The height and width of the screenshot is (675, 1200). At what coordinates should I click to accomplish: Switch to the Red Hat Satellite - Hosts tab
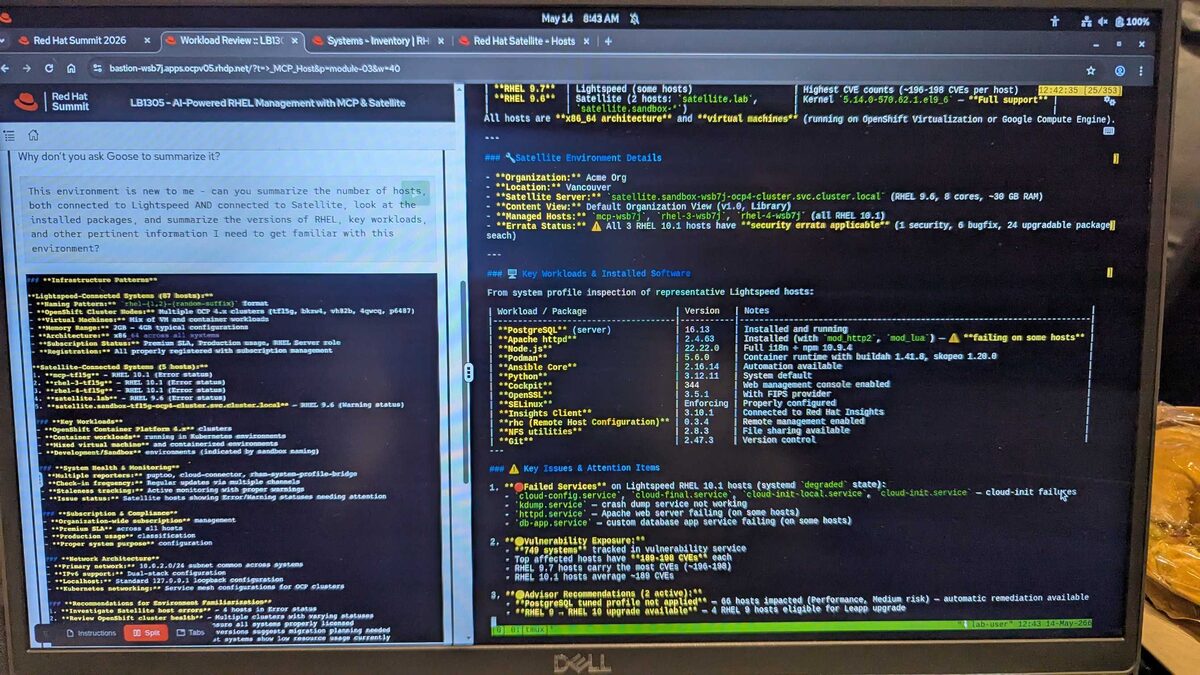(x=524, y=41)
